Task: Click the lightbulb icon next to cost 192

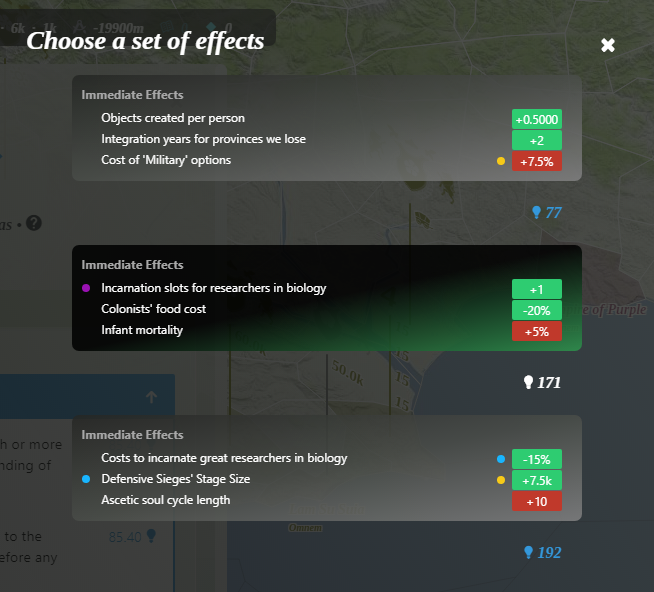Action: click(x=529, y=552)
